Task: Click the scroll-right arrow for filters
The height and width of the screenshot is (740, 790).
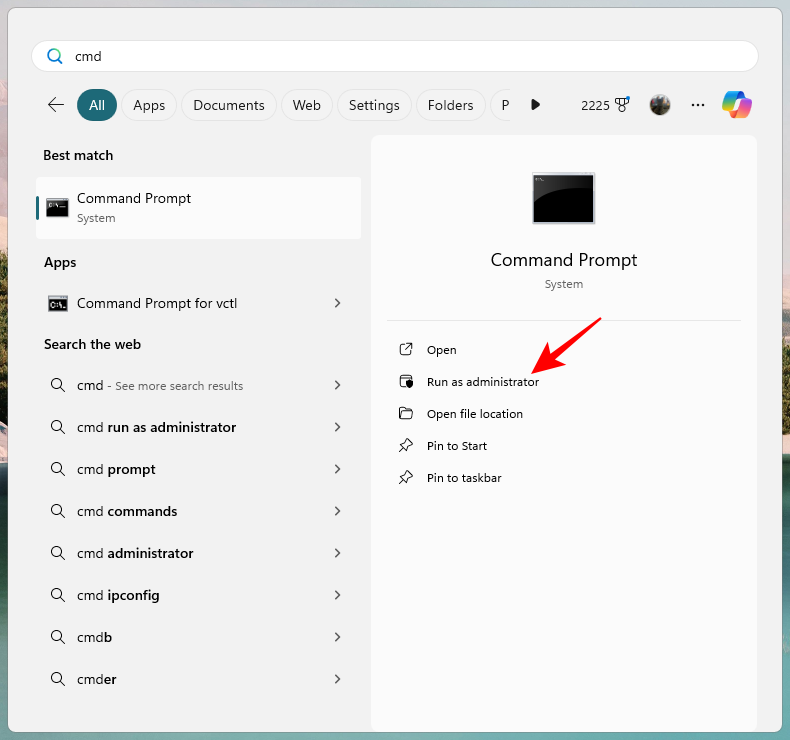Action: [535, 105]
